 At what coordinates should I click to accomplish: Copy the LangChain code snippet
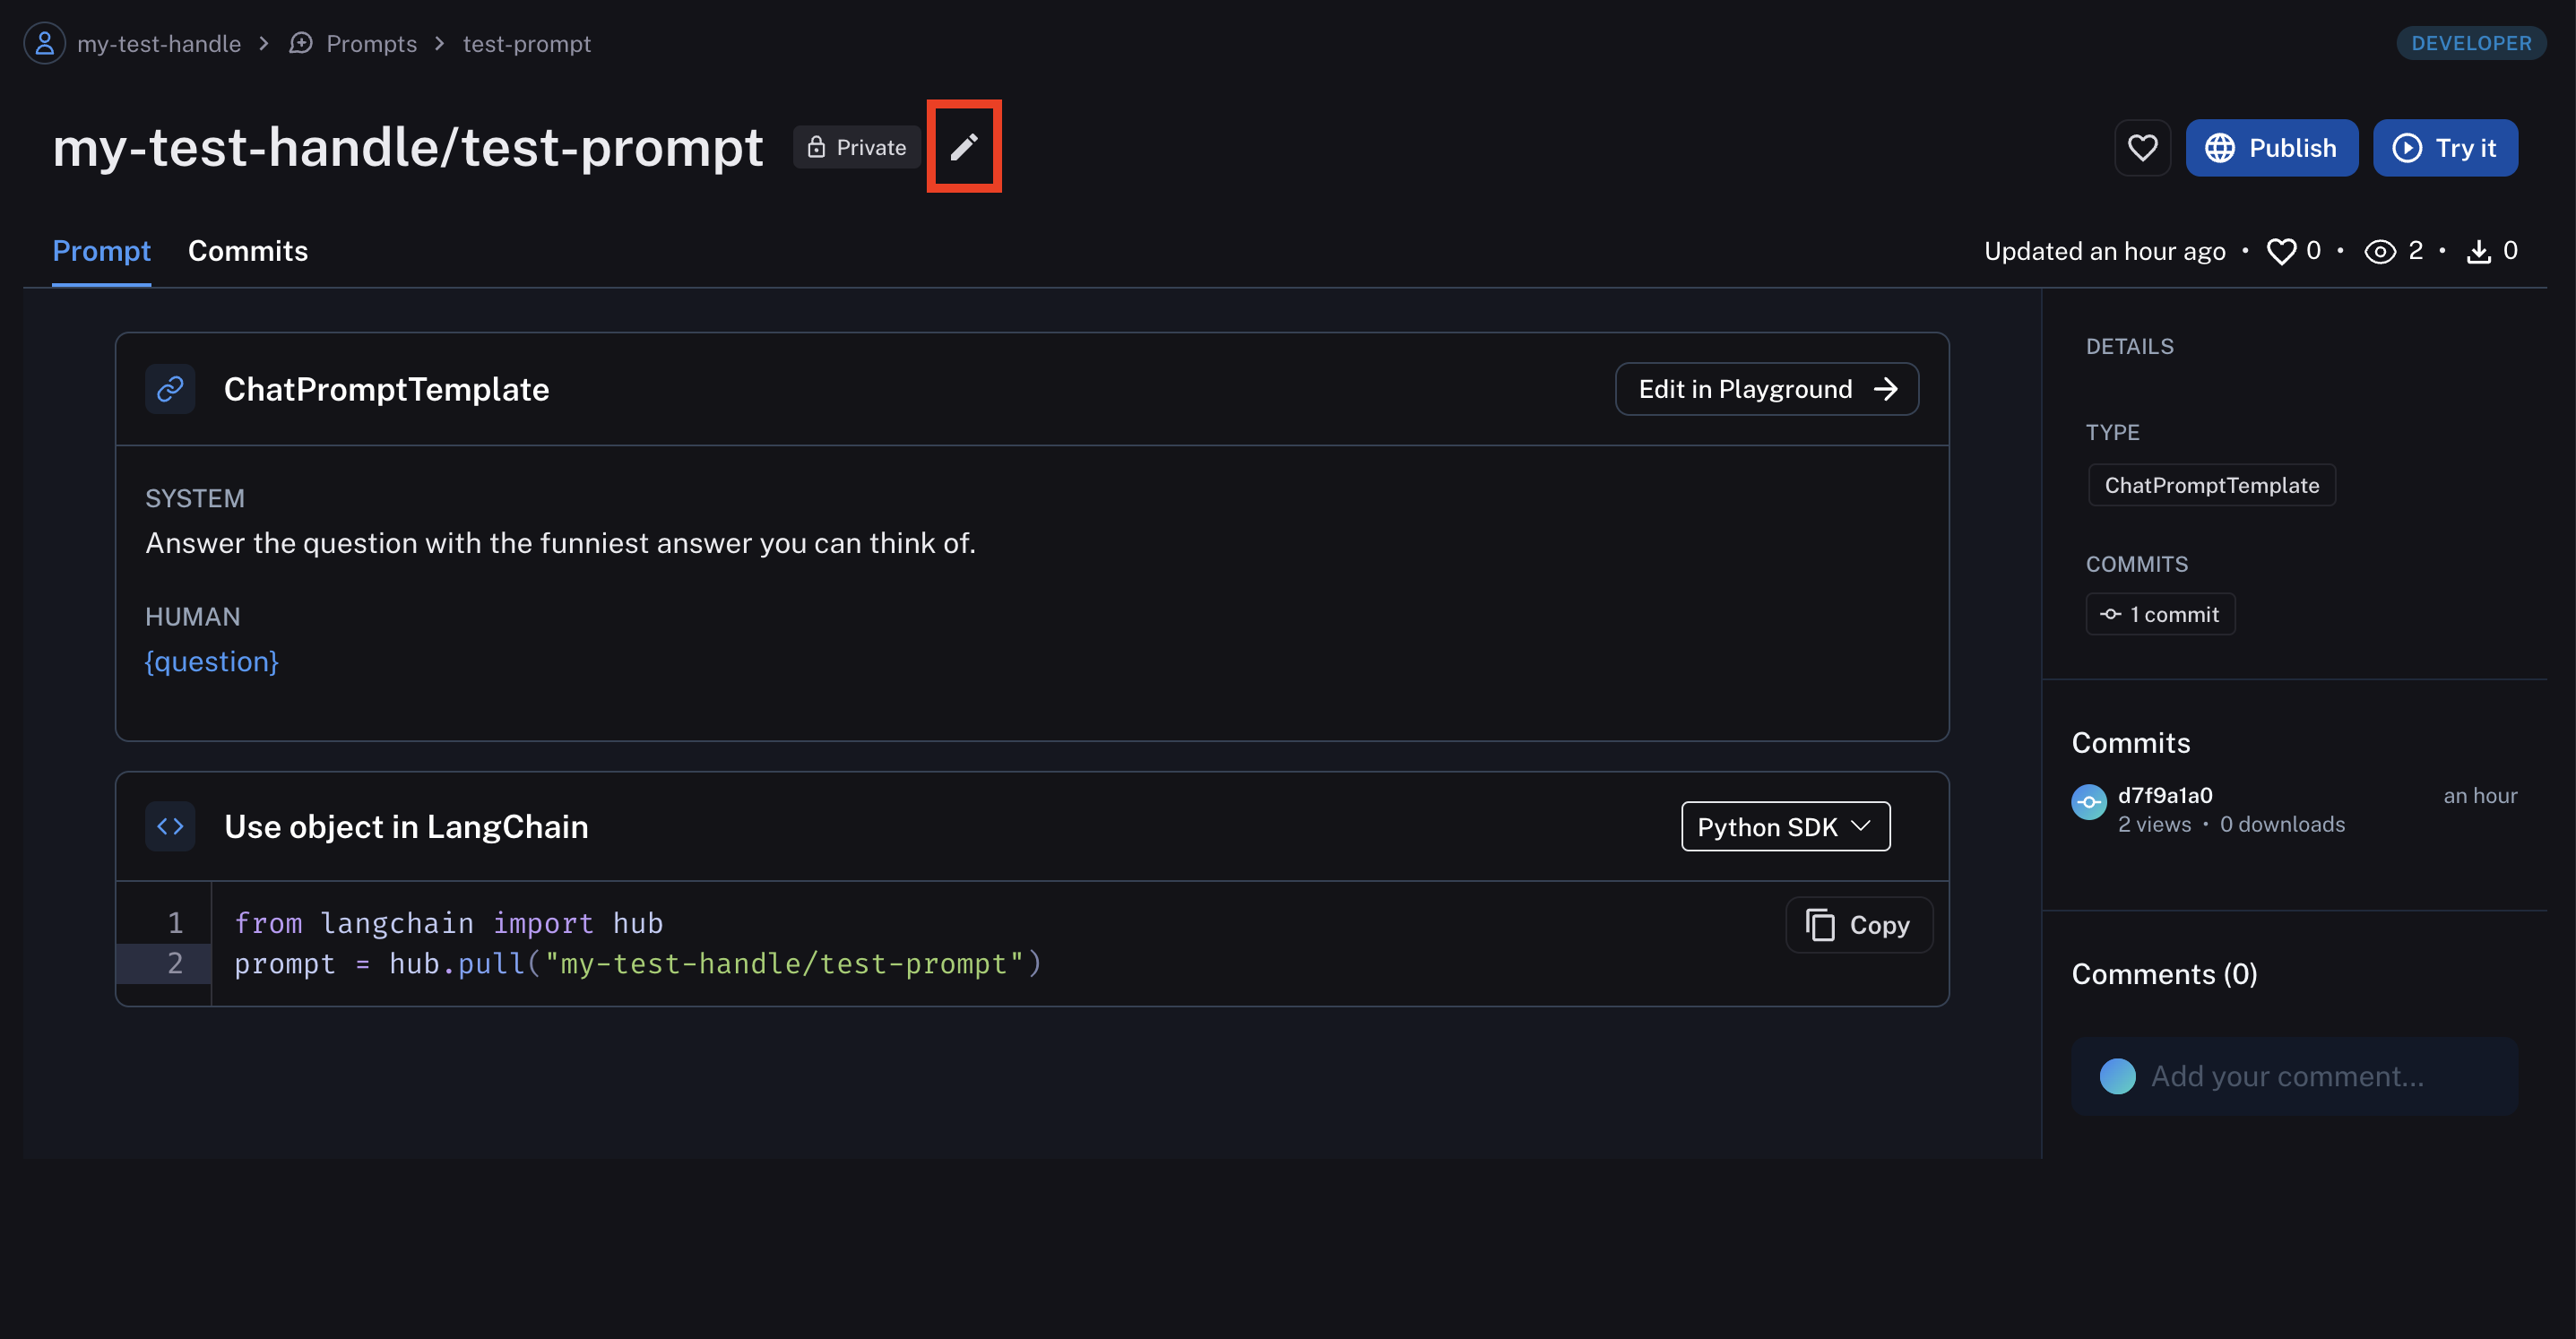pos(1858,925)
